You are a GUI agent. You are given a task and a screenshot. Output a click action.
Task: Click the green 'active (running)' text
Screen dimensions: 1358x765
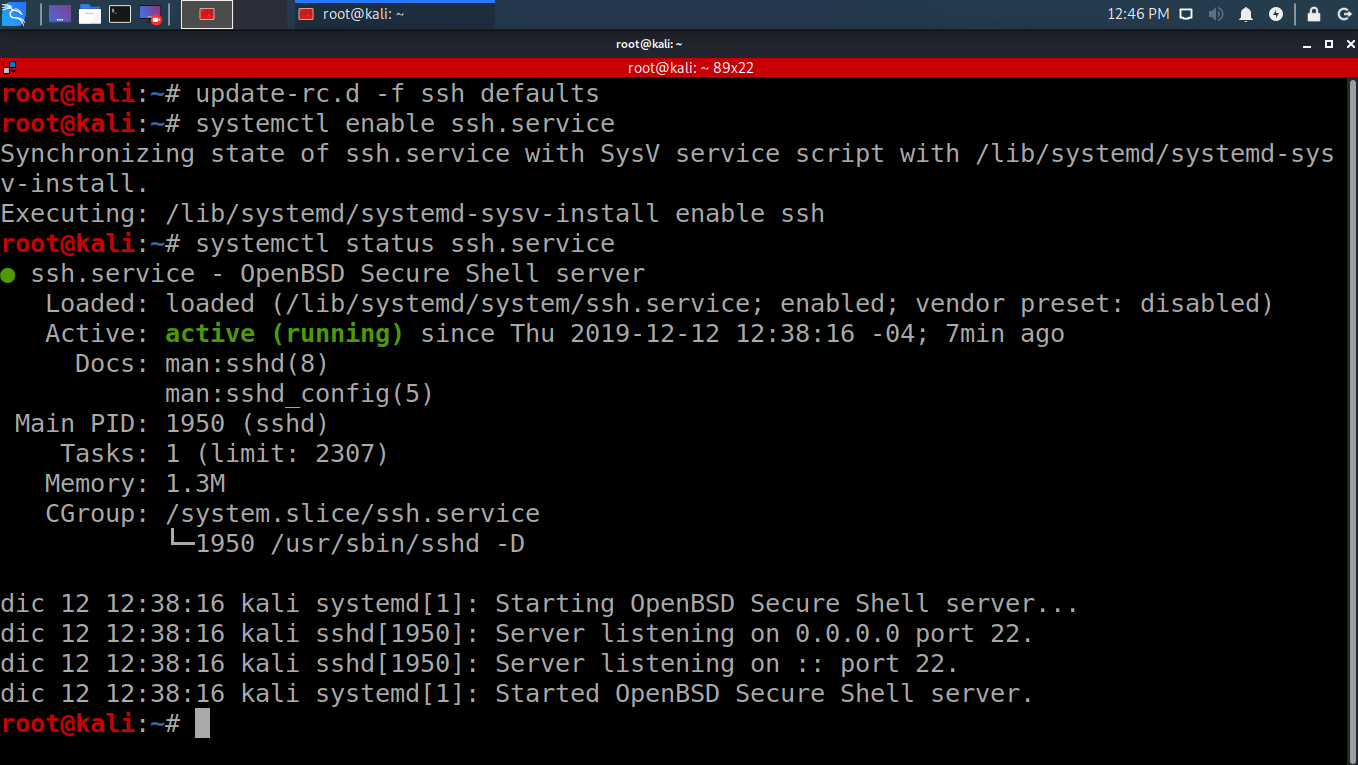click(x=284, y=334)
